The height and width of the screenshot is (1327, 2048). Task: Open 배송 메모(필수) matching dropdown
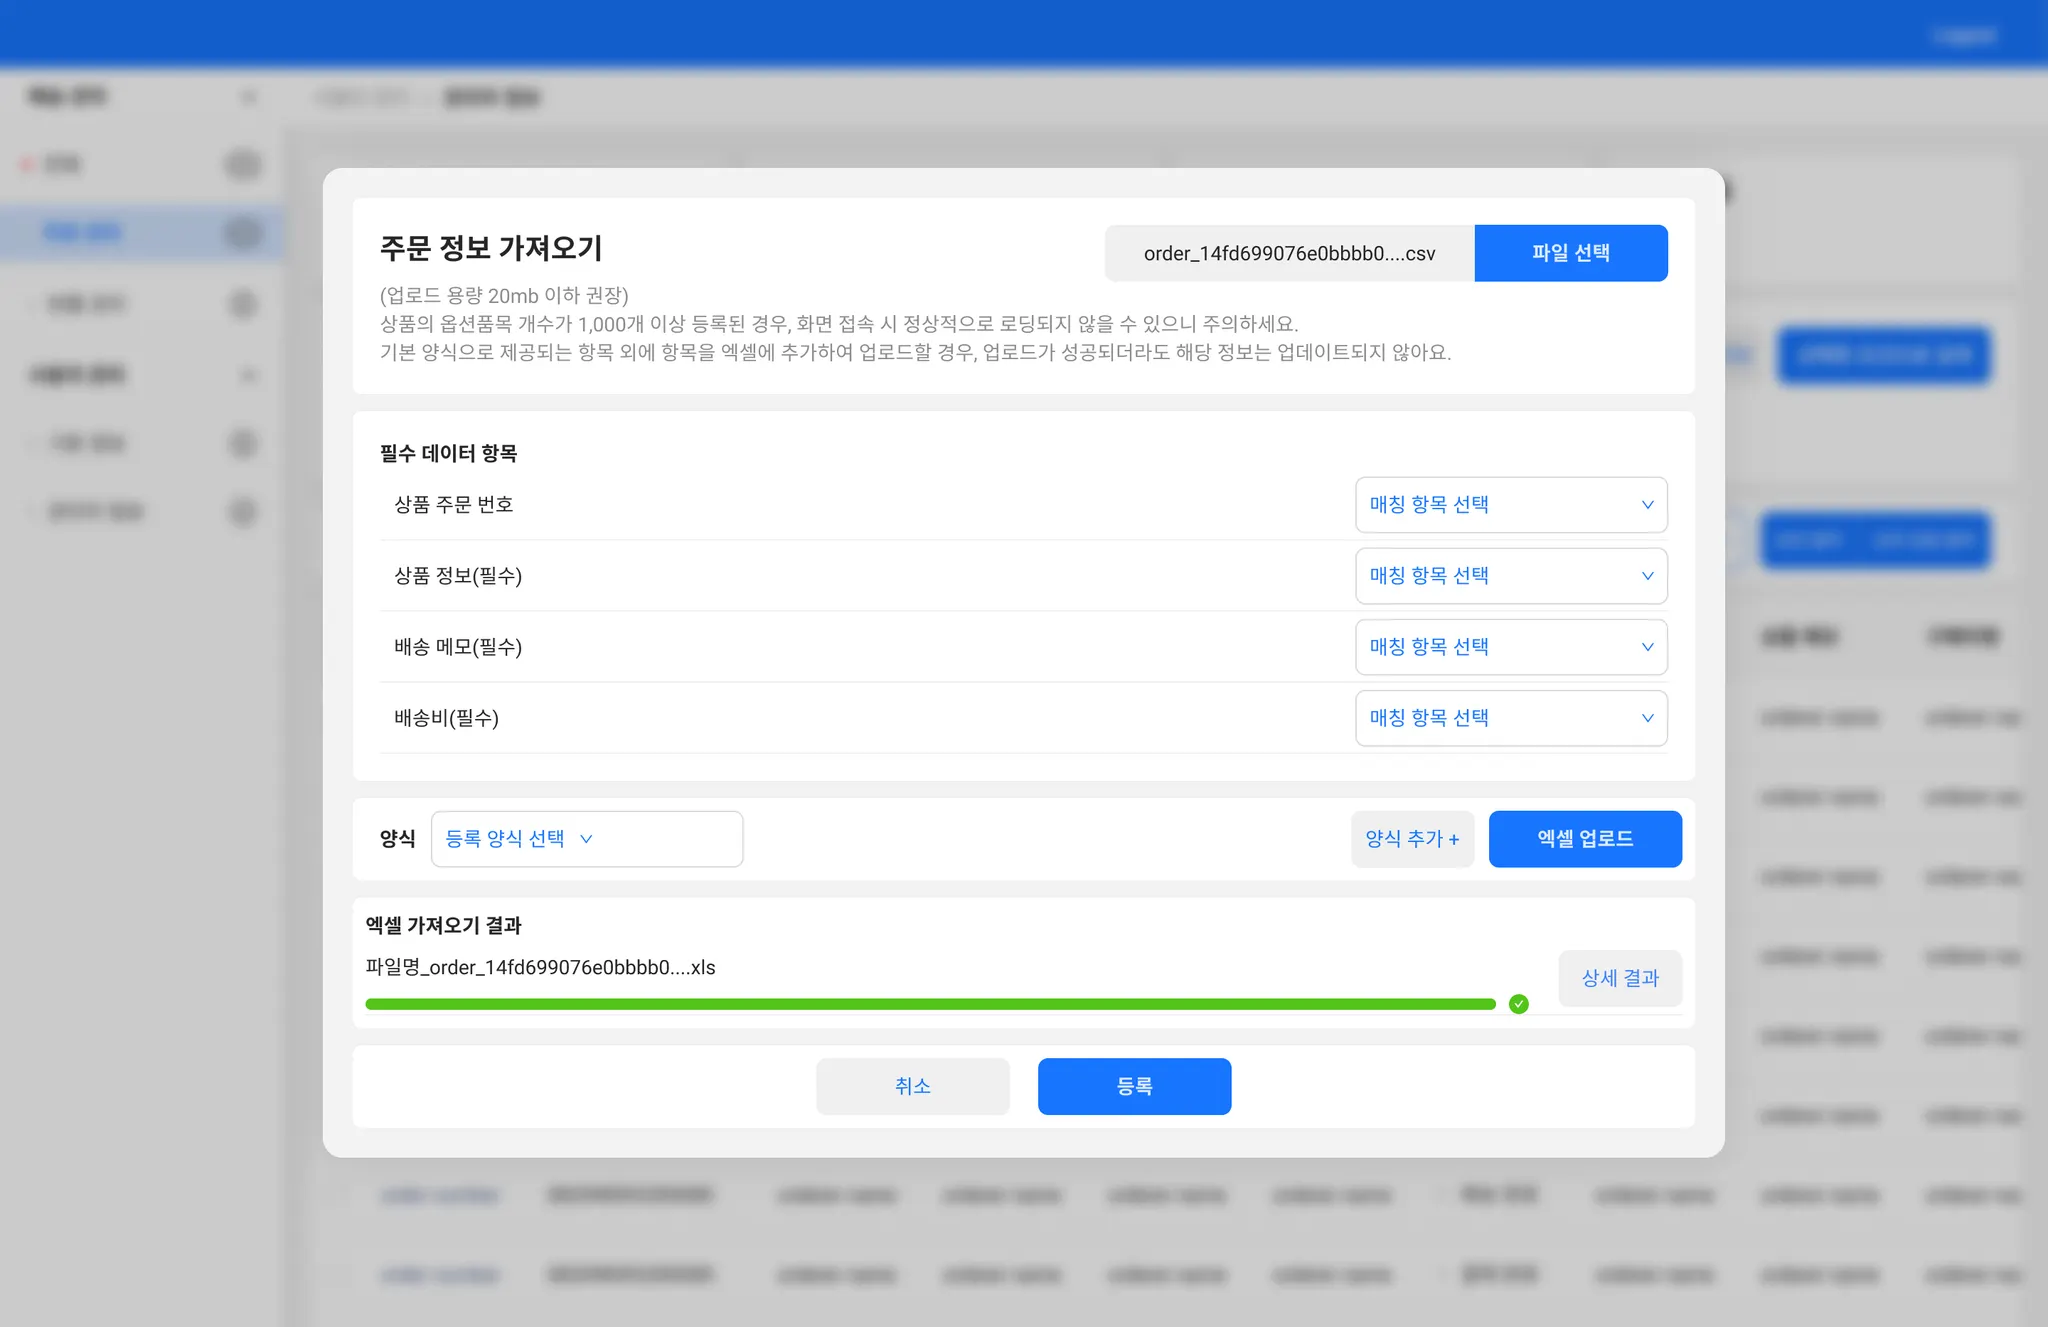(1509, 647)
